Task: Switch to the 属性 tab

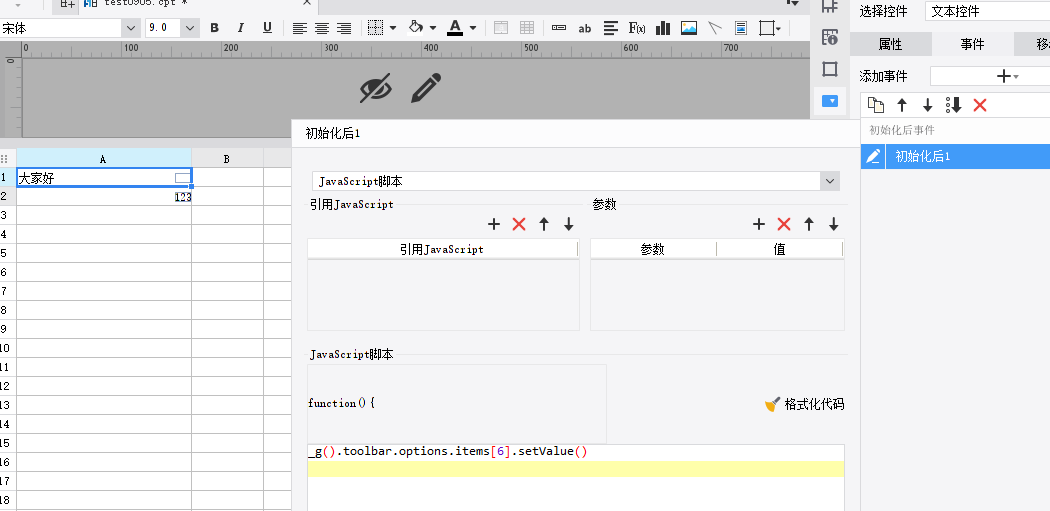Action: [891, 44]
